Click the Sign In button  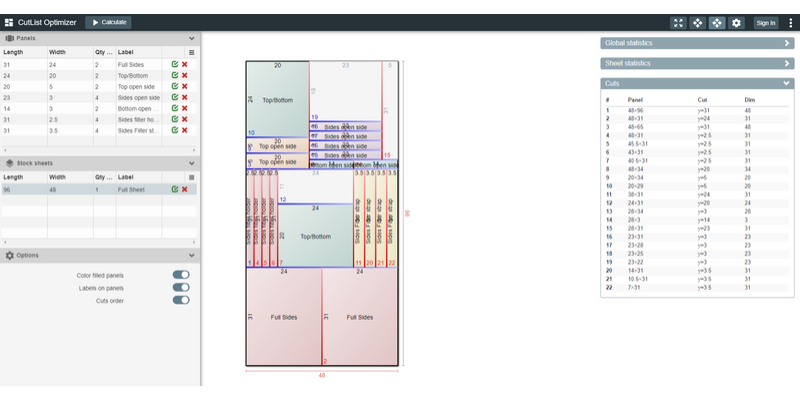[x=766, y=23]
